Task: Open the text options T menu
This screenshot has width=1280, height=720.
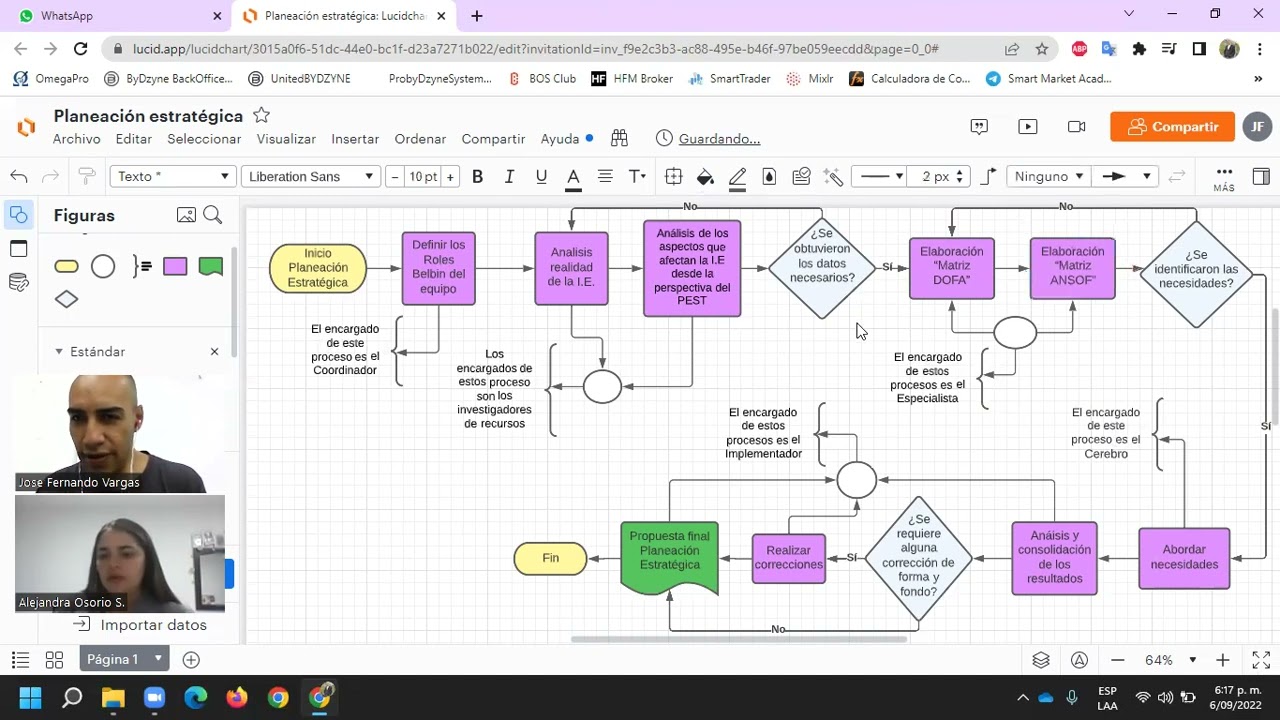Action: [x=637, y=177]
